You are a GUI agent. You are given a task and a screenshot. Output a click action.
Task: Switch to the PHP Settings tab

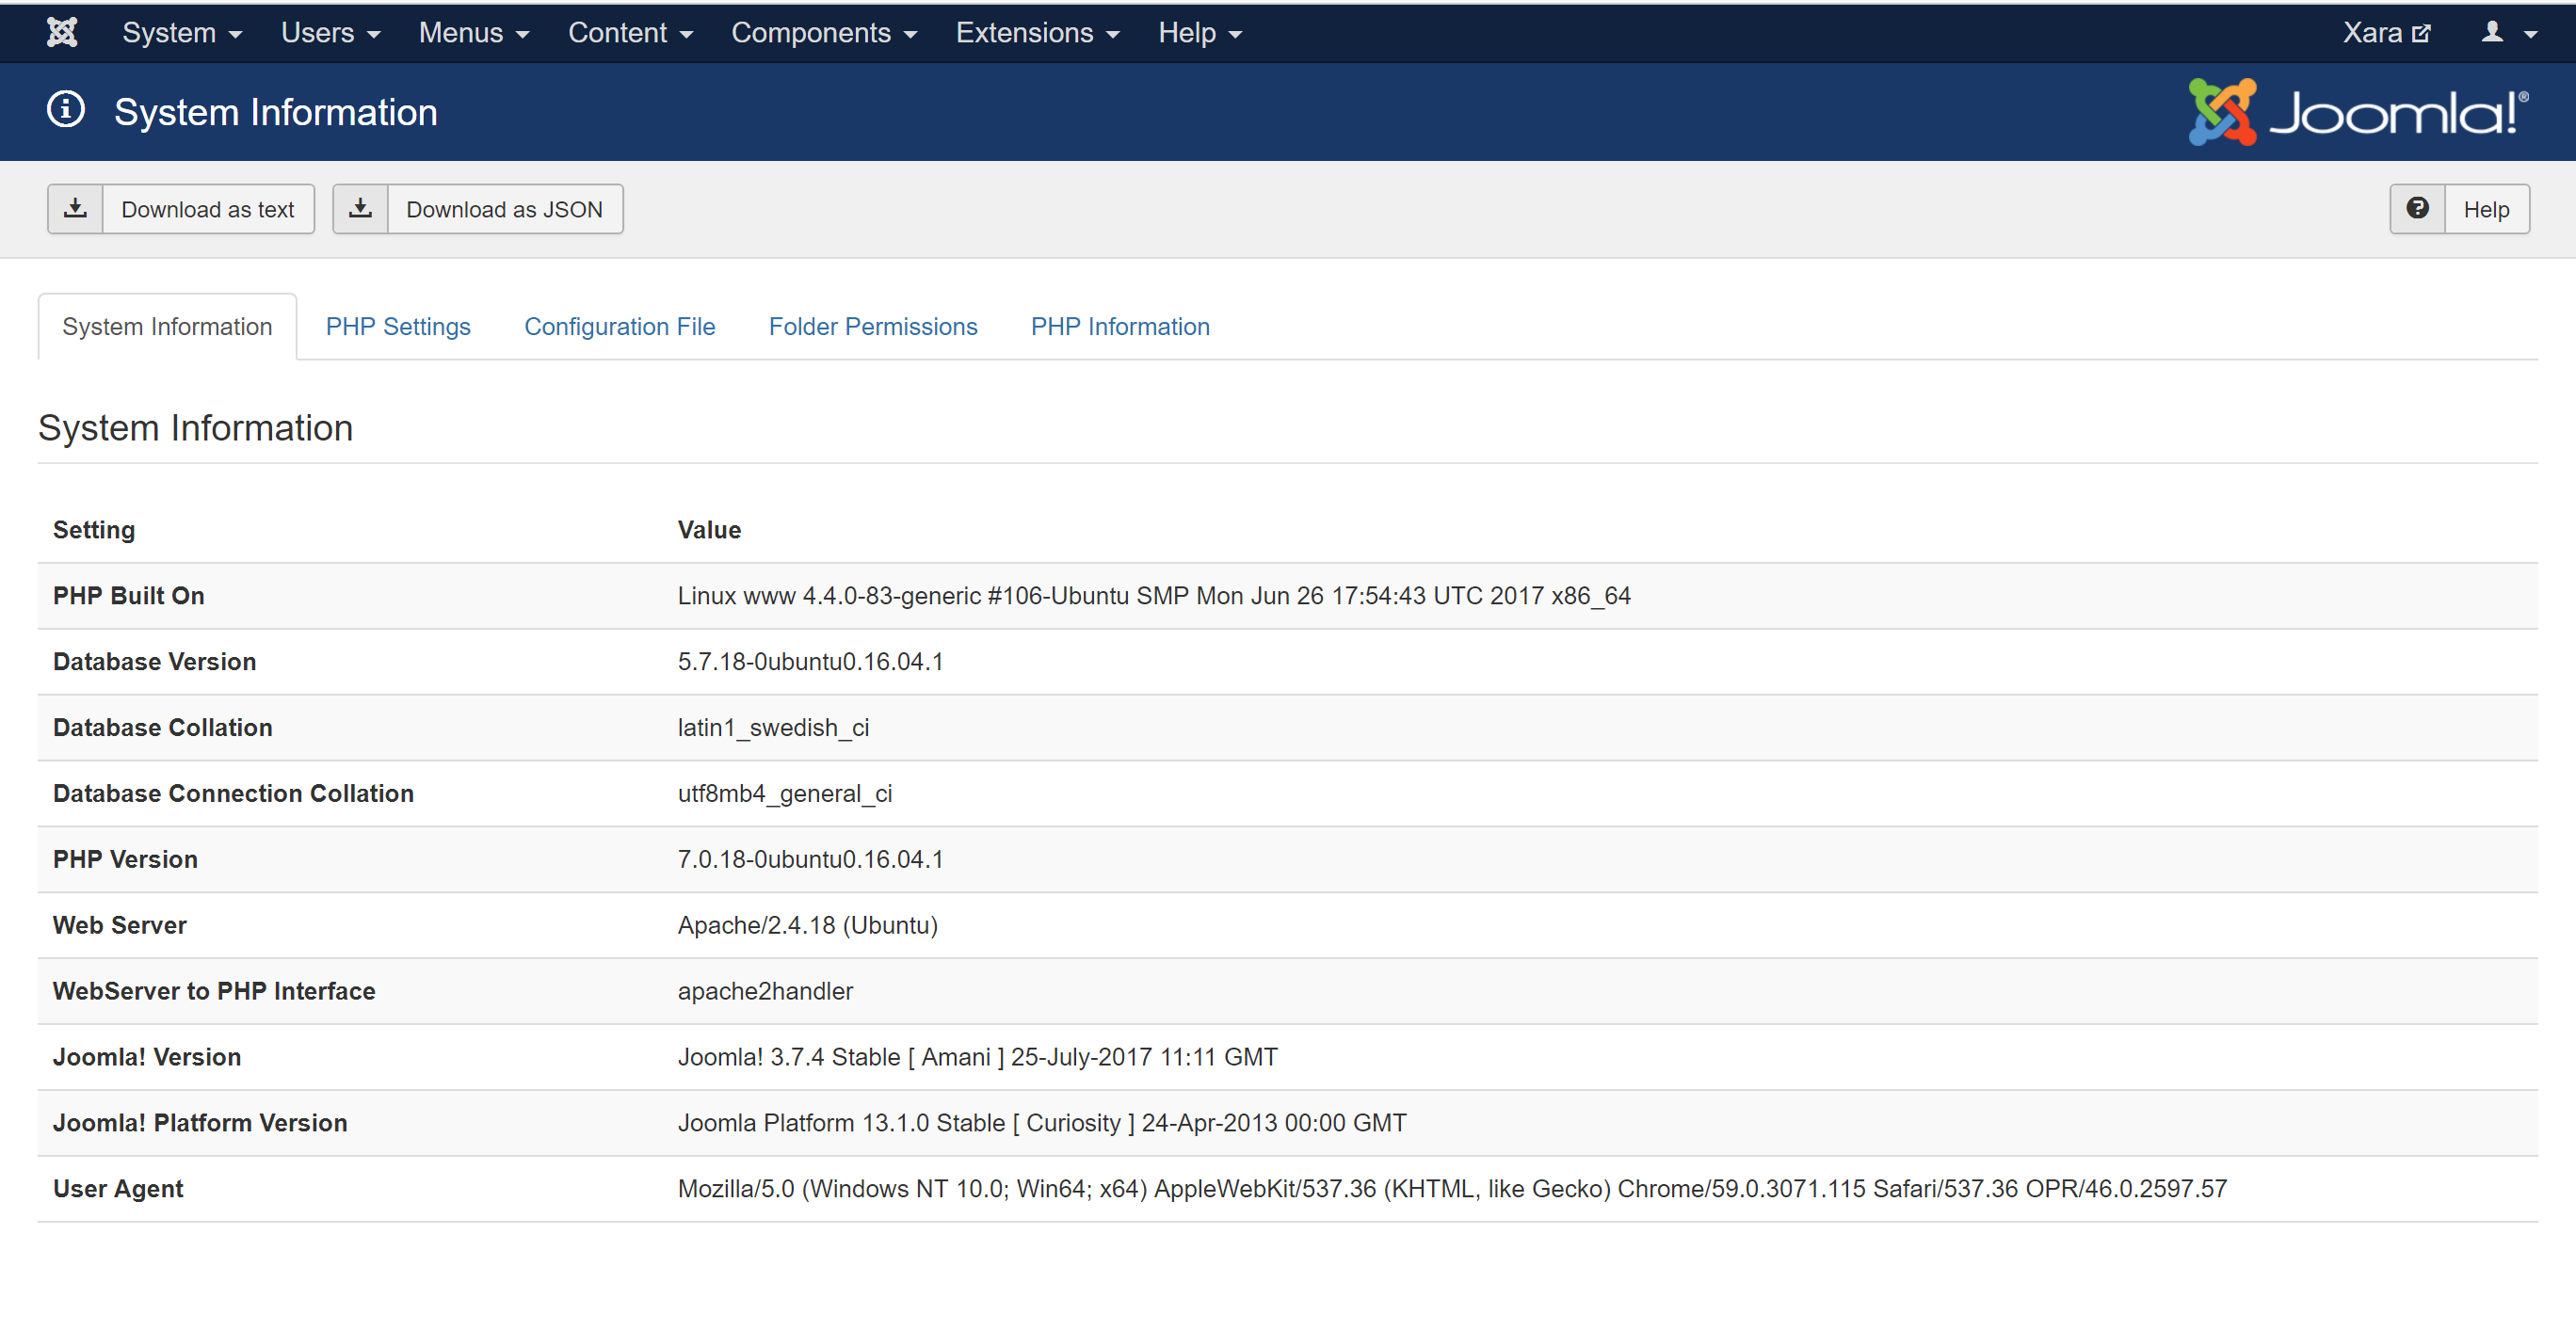pos(398,327)
